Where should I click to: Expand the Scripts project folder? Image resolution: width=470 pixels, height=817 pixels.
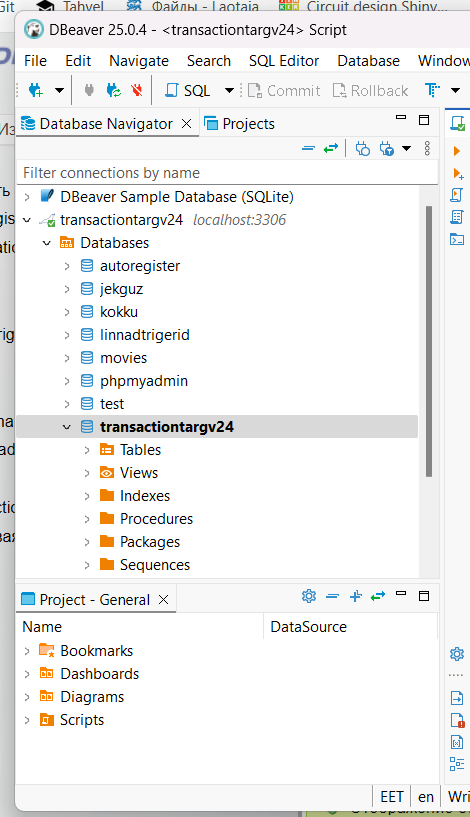27,720
